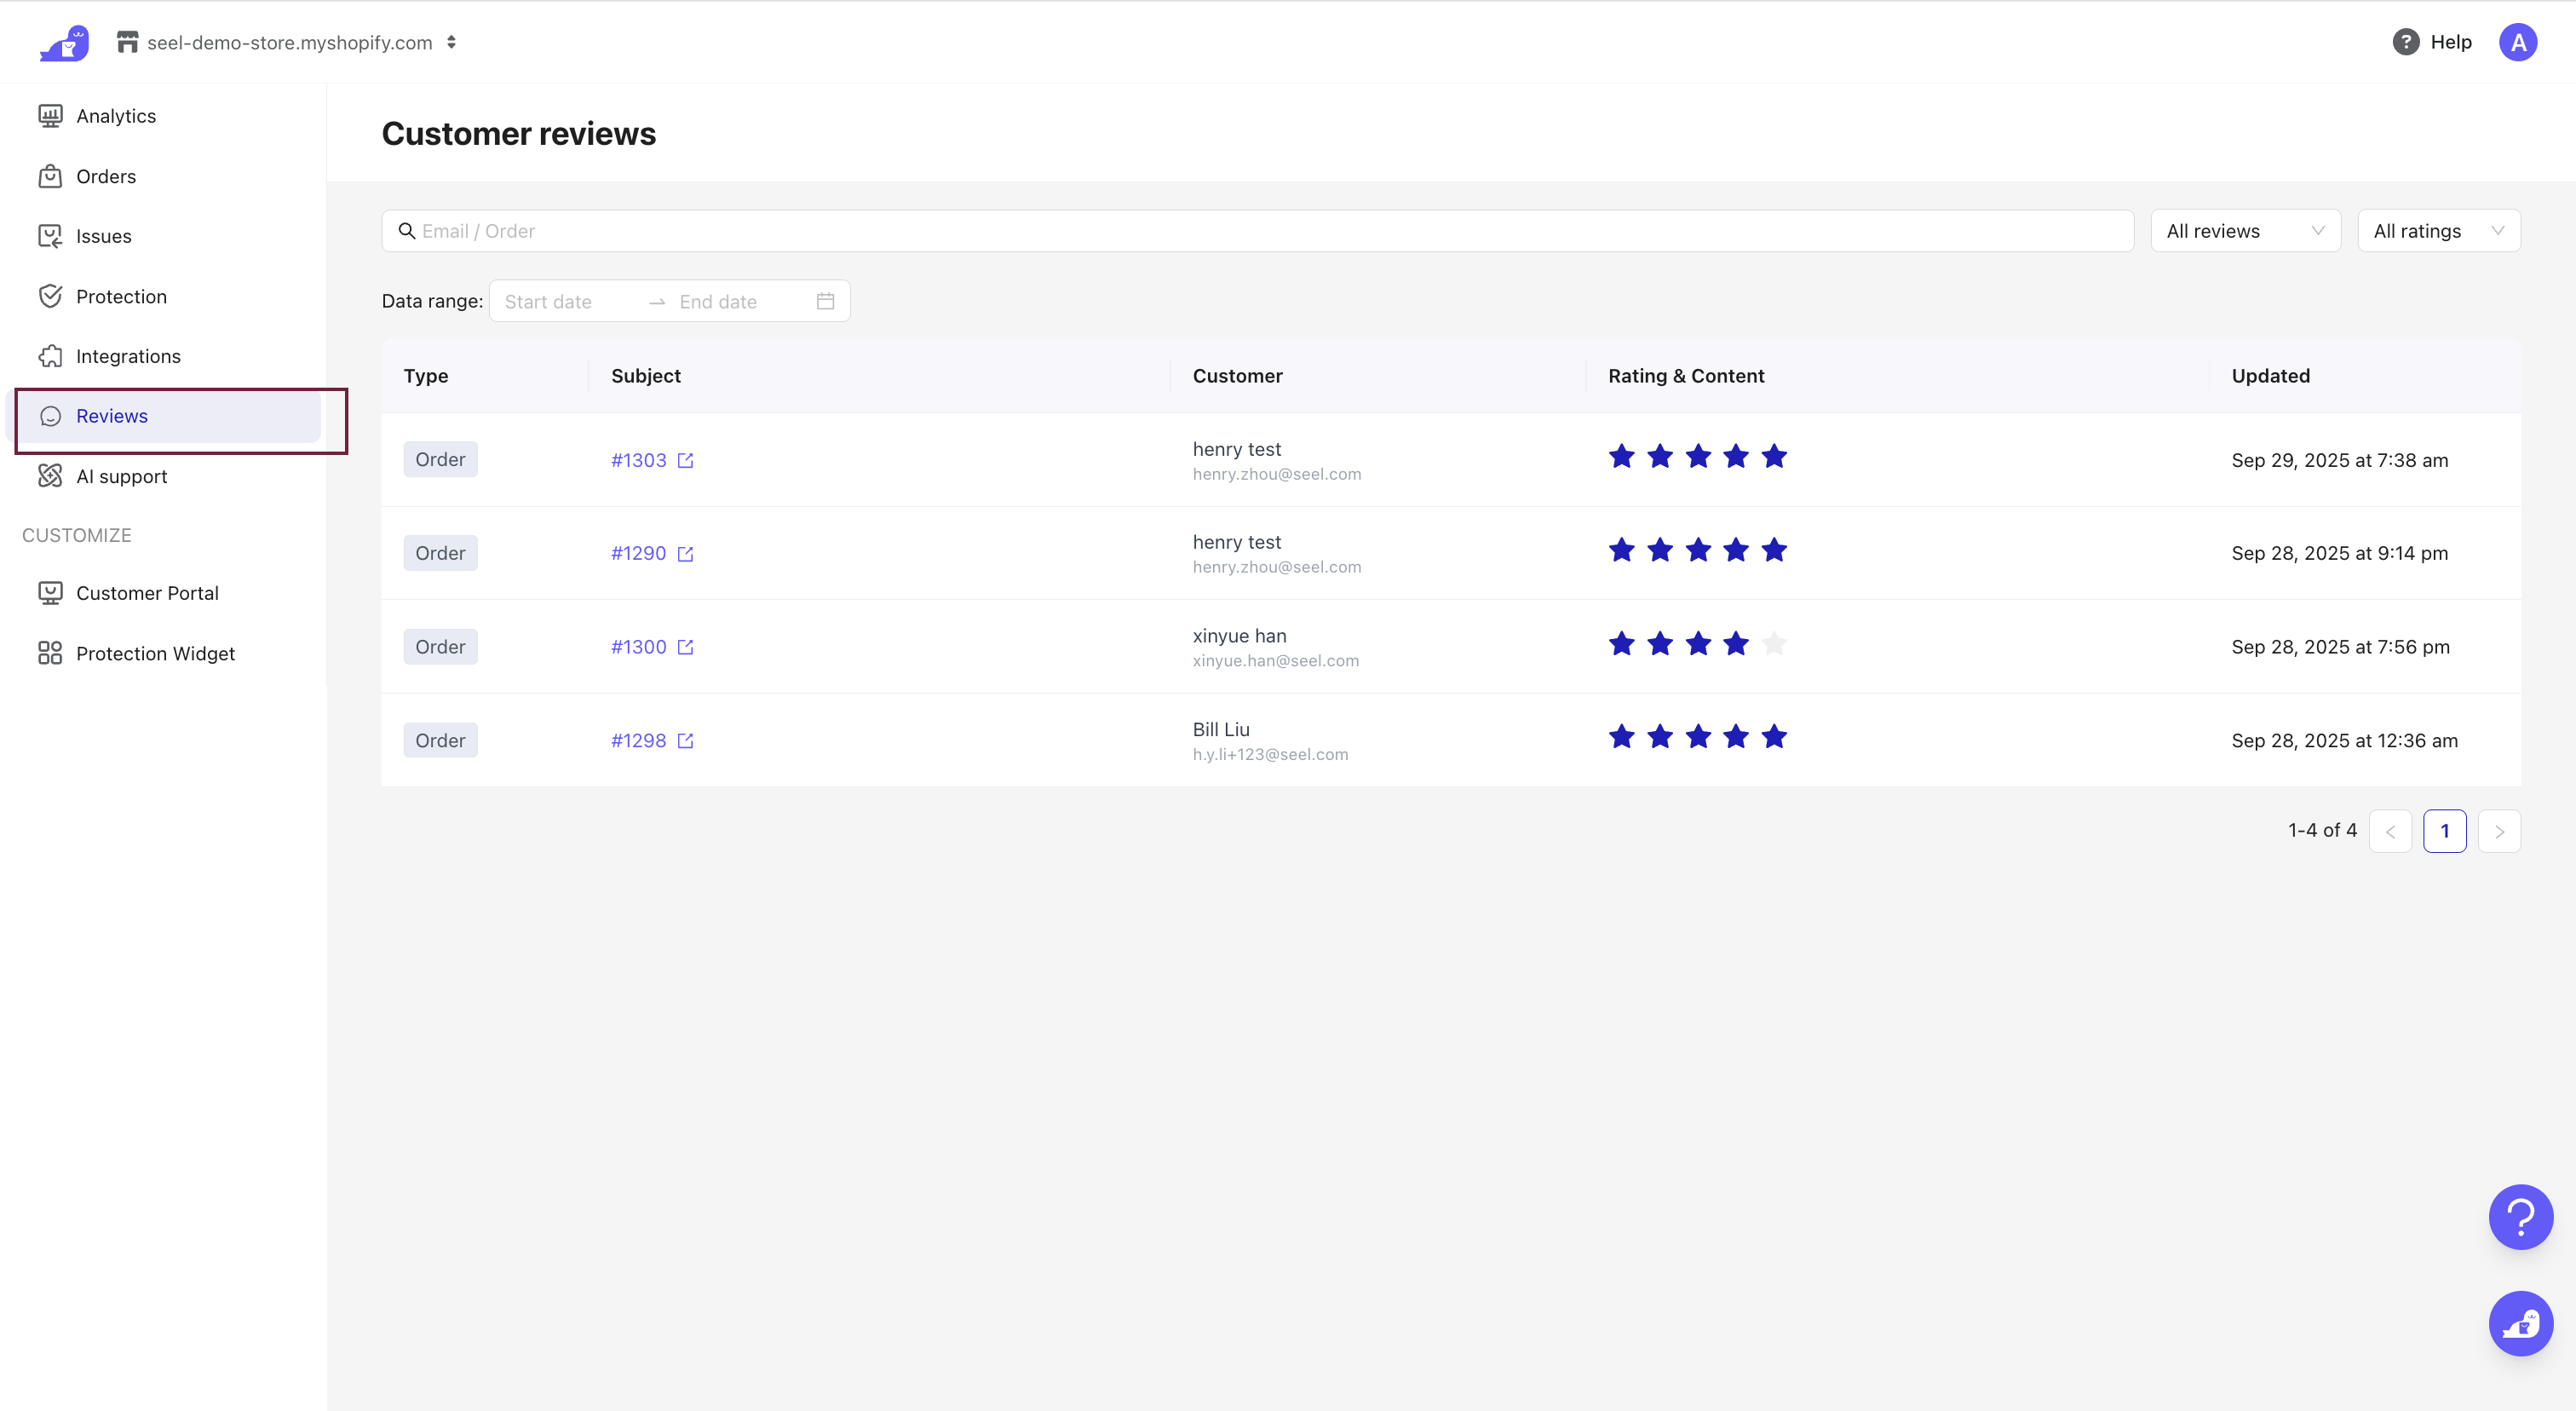2576x1411 pixels.
Task: Open the Protection Widget menu item
Action: [155, 653]
